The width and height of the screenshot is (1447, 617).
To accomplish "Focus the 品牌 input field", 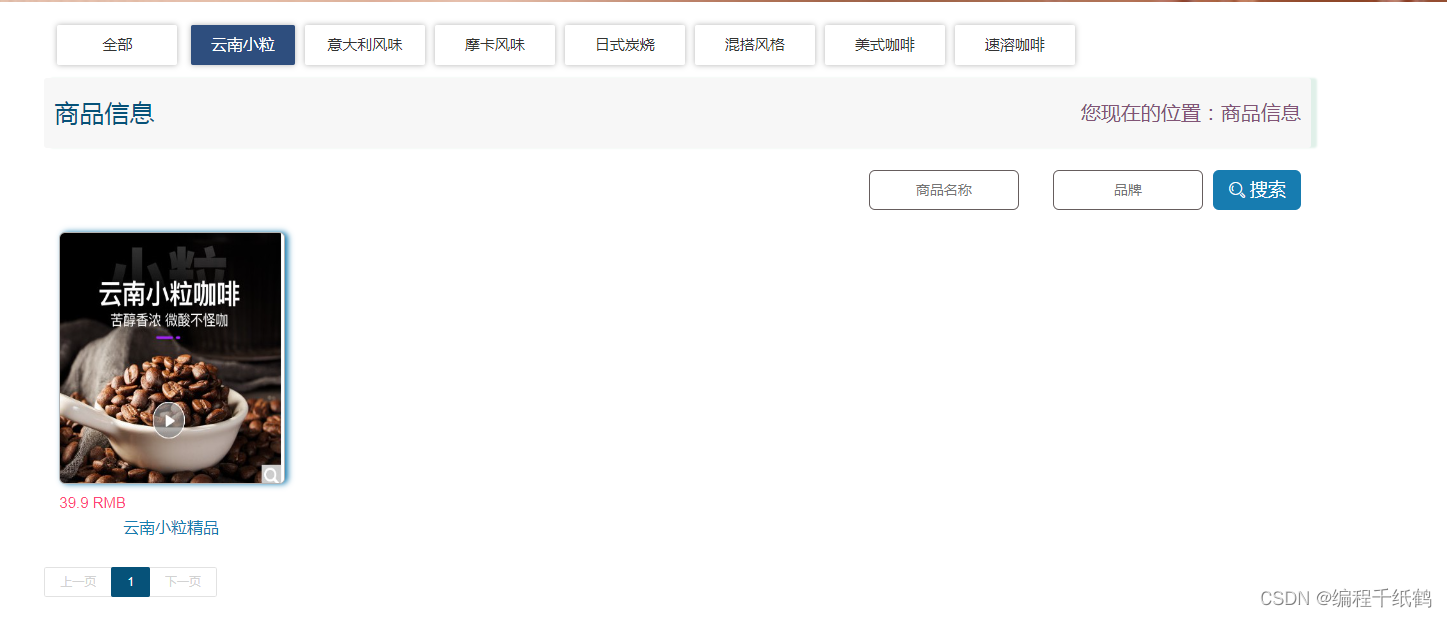I will [x=1128, y=190].
